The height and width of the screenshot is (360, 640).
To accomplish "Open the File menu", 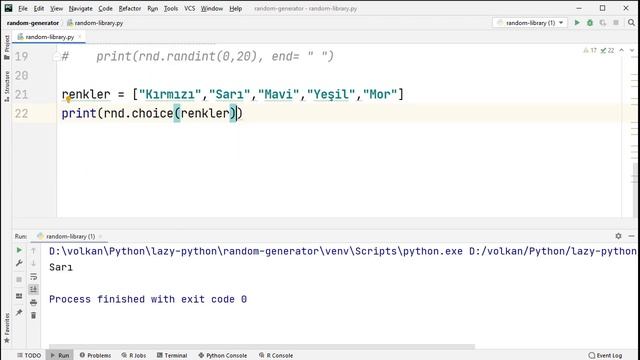I will [x=23, y=8].
